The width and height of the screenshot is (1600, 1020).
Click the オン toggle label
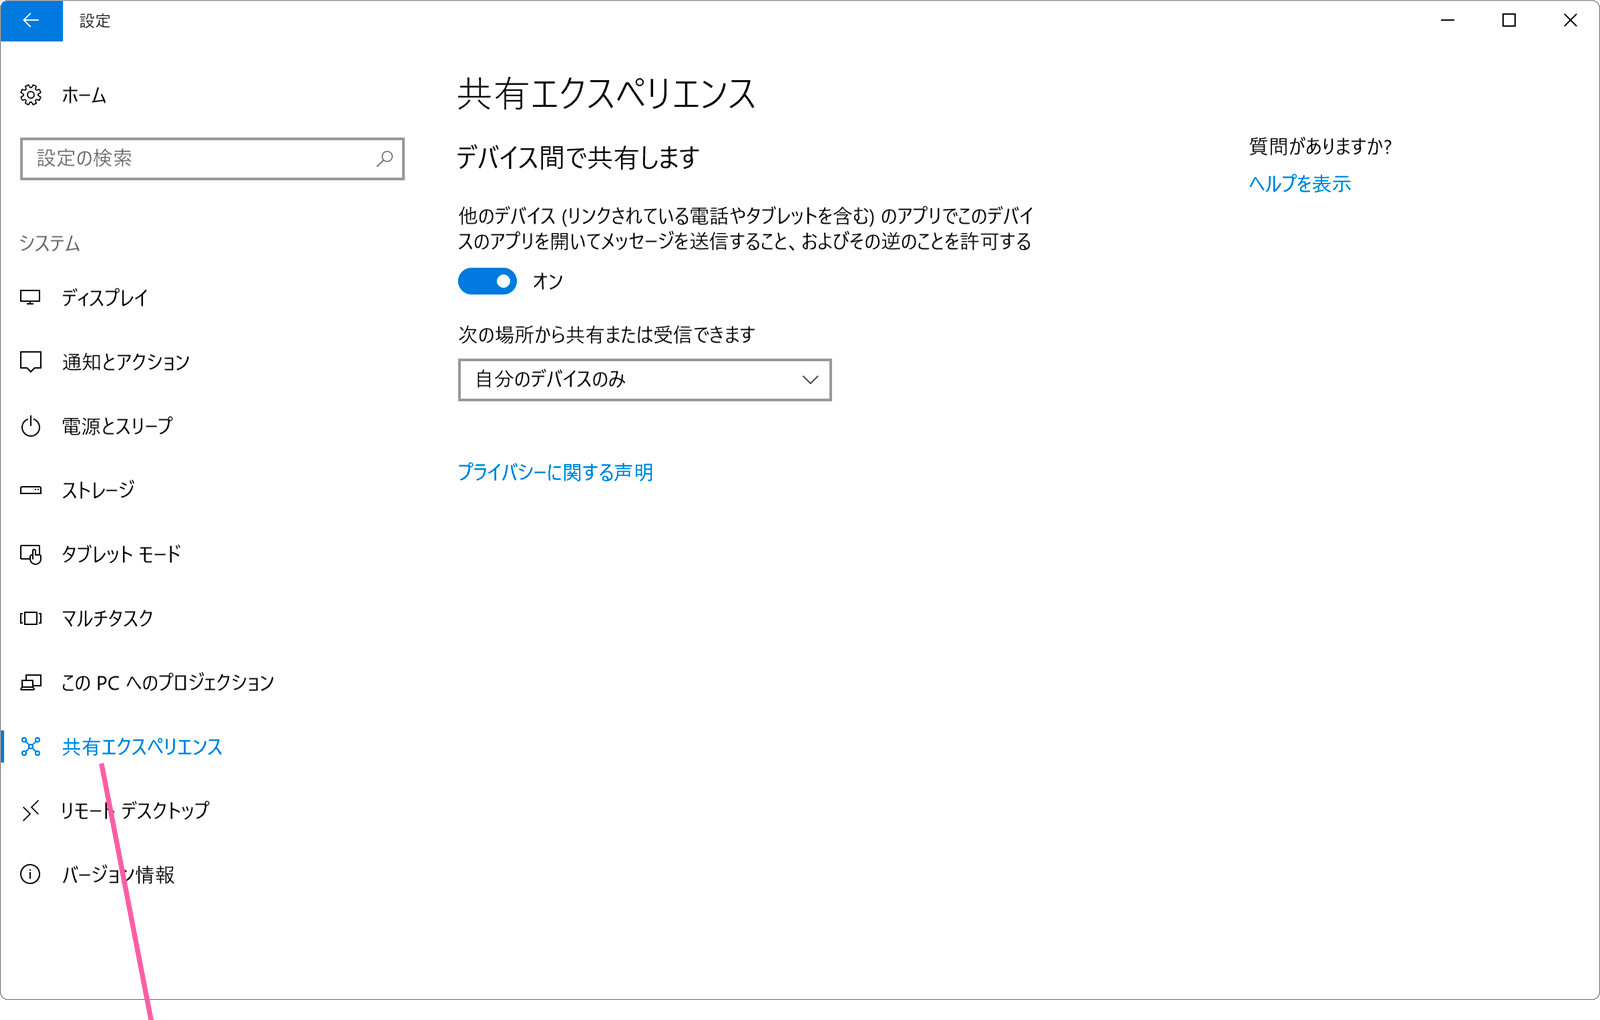(x=548, y=282)
